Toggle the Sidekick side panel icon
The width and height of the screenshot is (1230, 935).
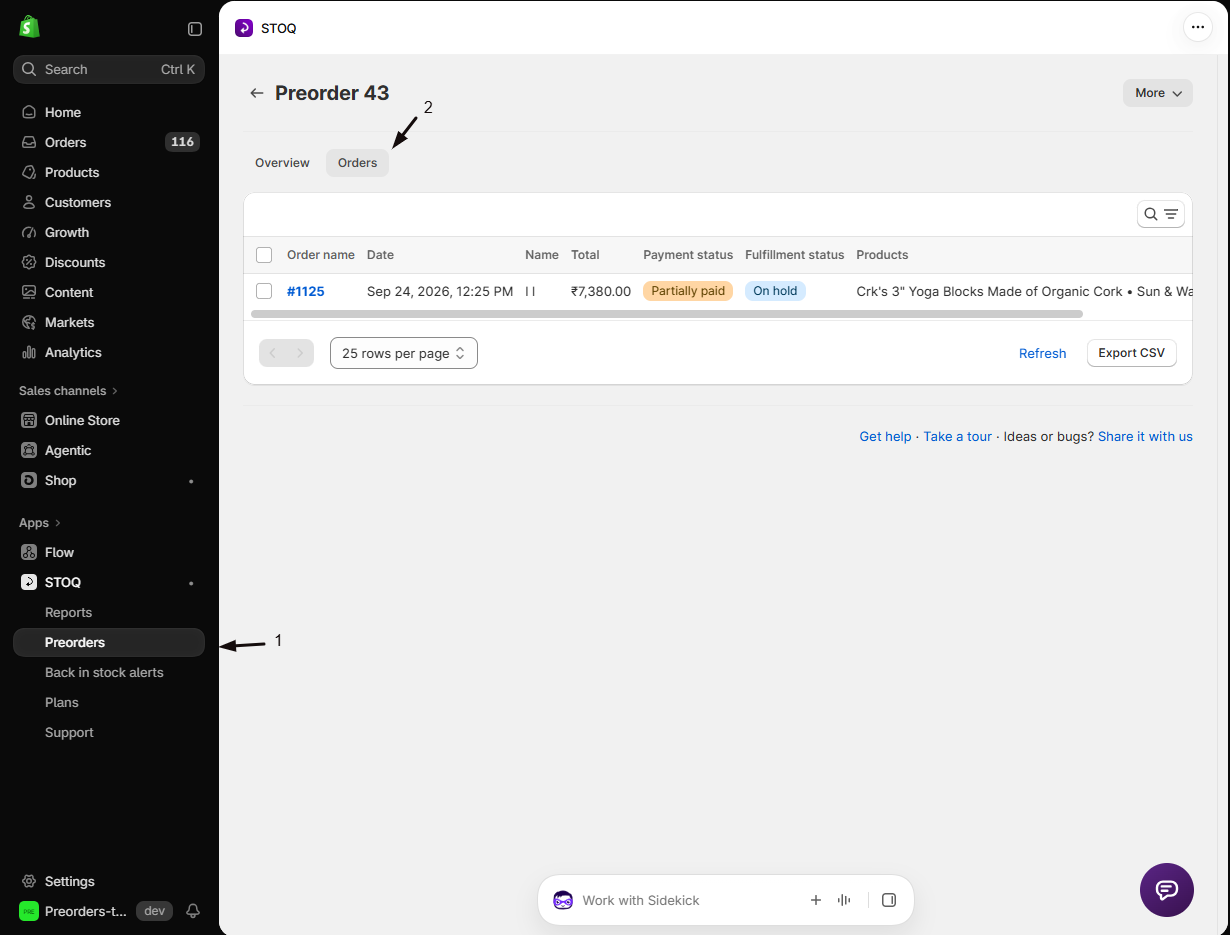[889, 900]
